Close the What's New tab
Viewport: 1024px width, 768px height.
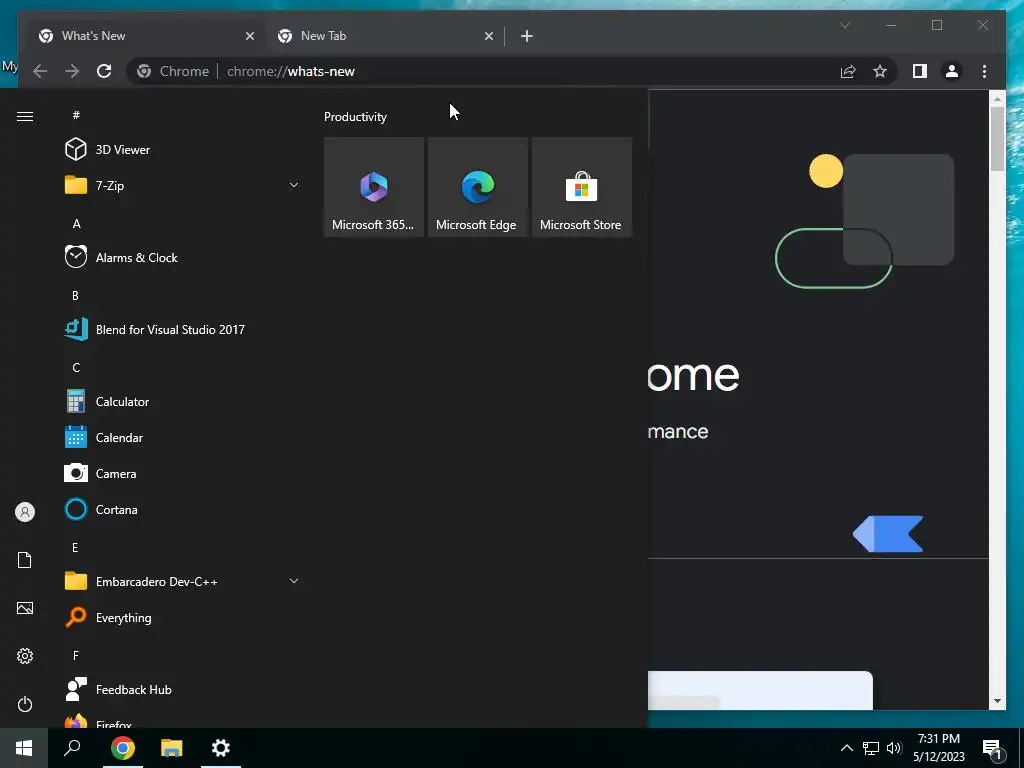click(249, 37)
